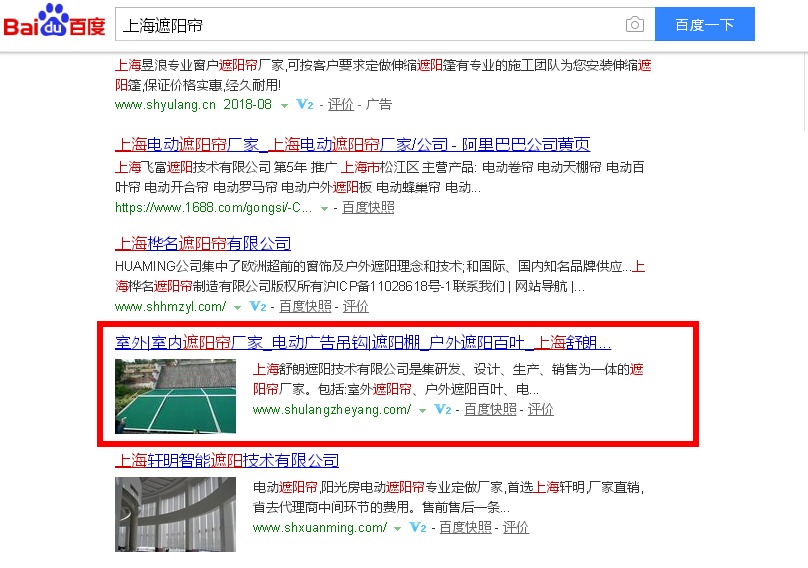The width and height of the screenshot is (808, 568).
Task: Click snippet text starting 电动遮阳帘,阳光房电动遮阳帘
Action: (448, 497)
